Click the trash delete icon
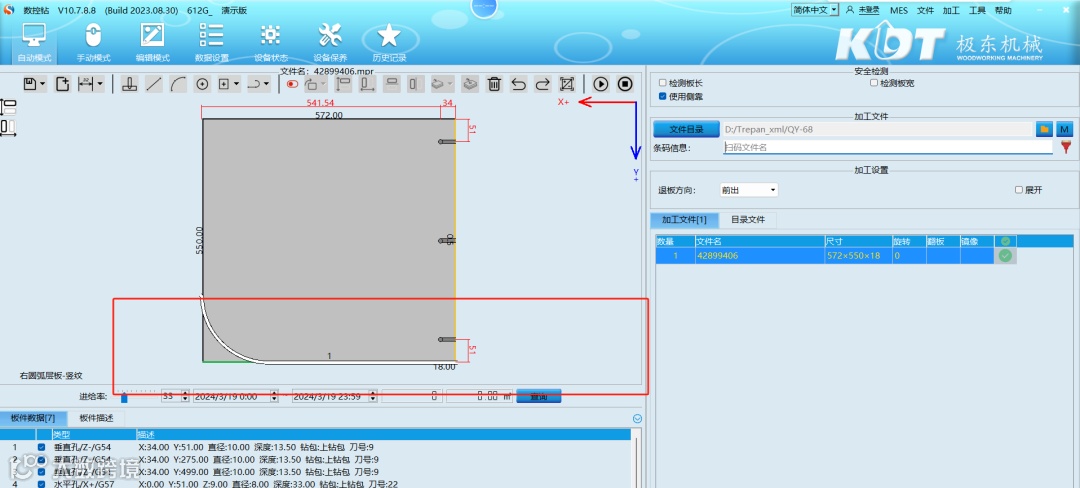The image size is (1080, 488). tap(494, 84)
